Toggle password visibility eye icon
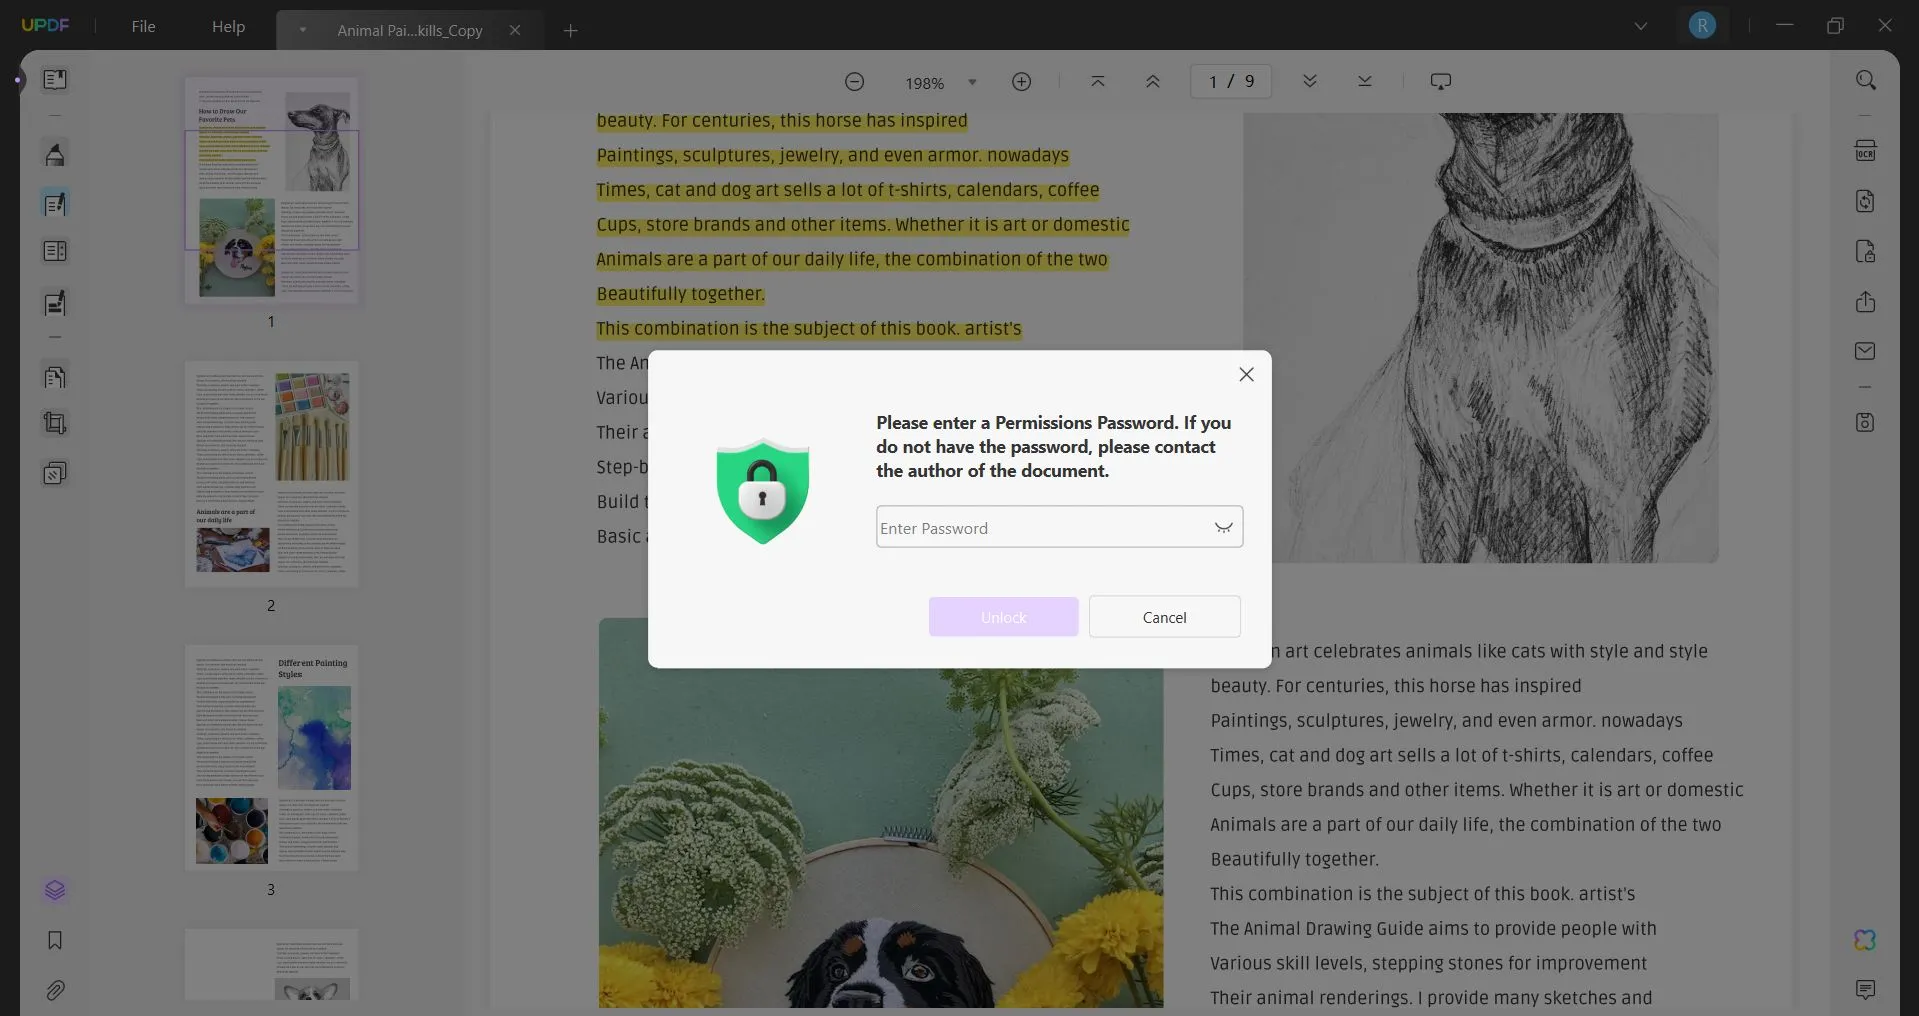The image size is (1919, 1016). click(1223, 528)
